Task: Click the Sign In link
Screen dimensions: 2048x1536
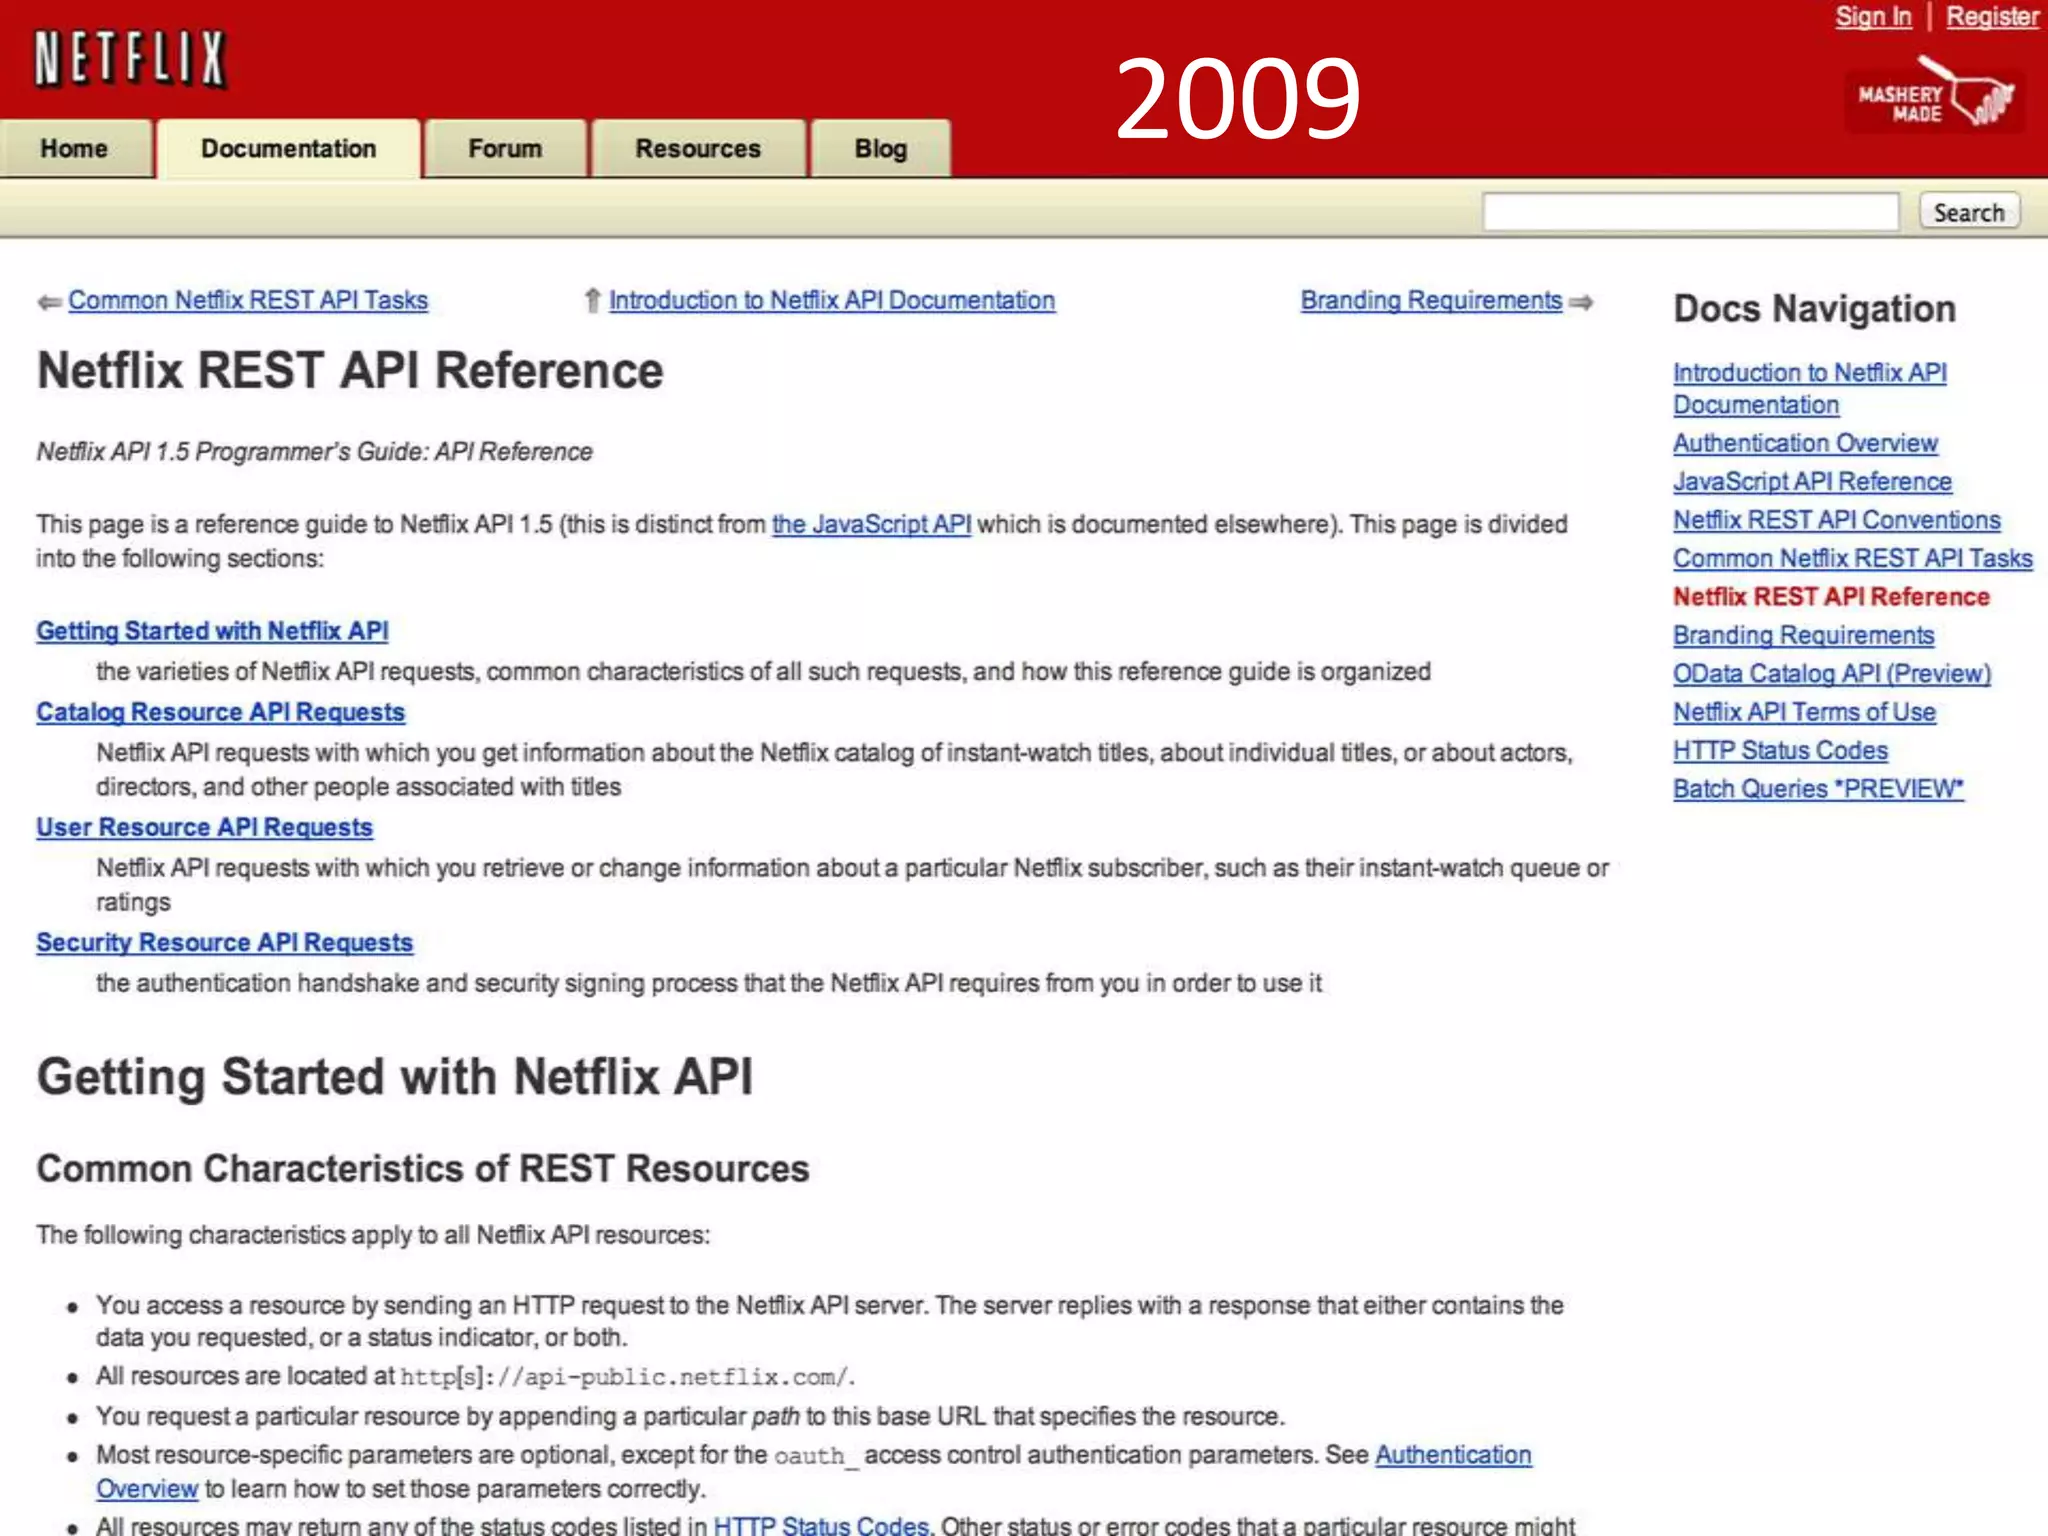Action: (x=1873, y=17)
